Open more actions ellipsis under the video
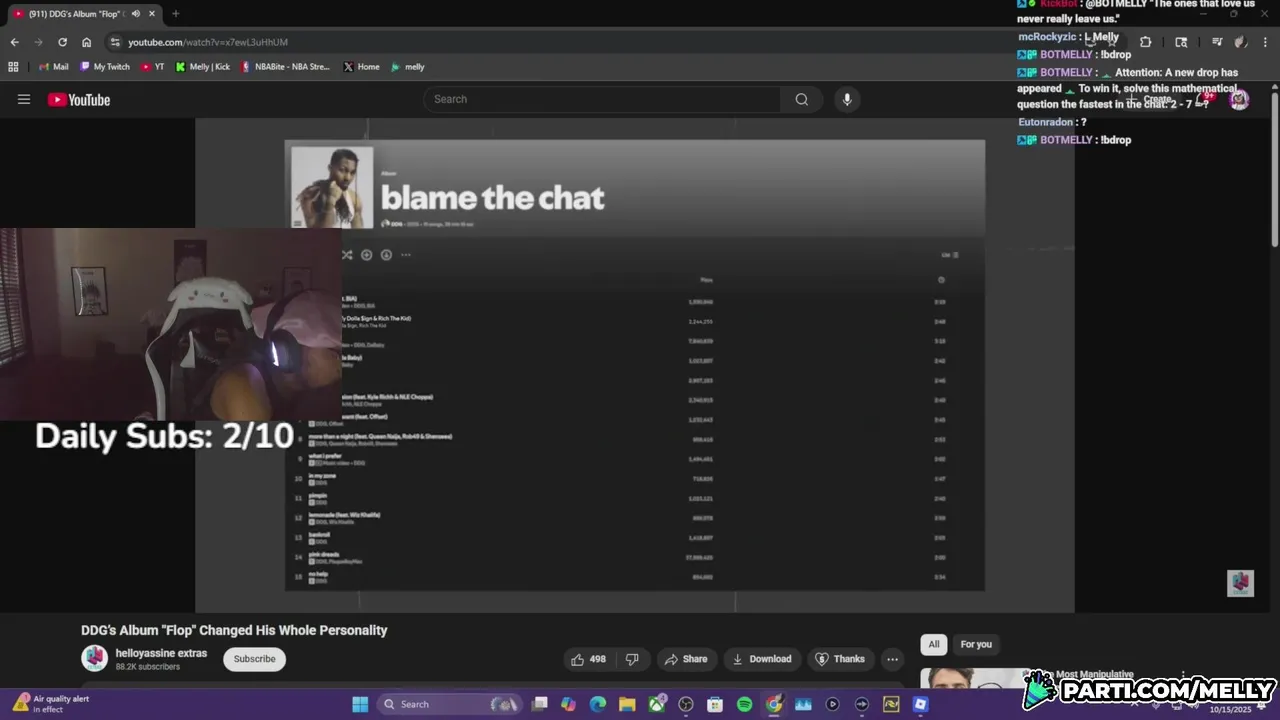Viewport: 1280px width, 720px height. click(892, 659)
